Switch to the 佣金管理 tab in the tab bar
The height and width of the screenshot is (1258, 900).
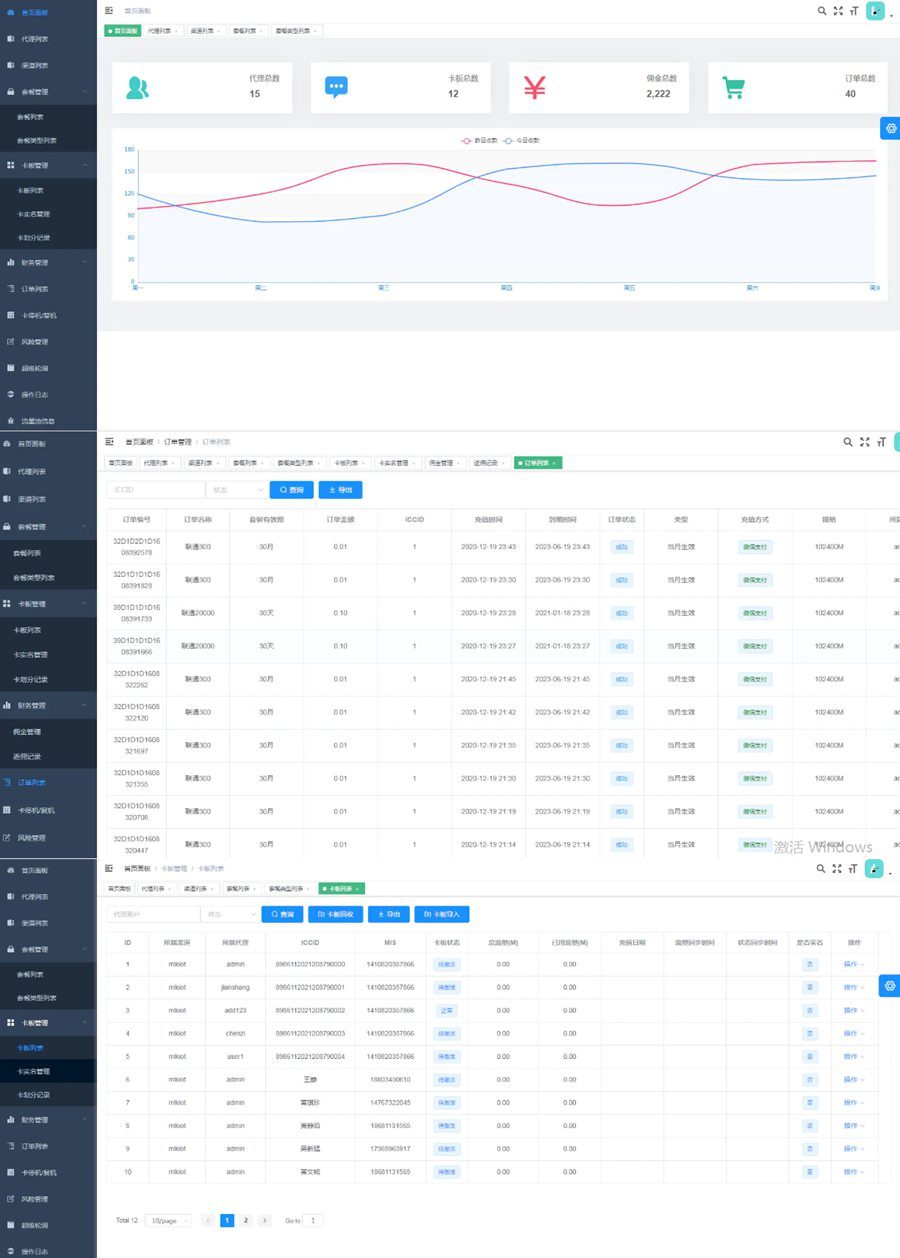443,463
